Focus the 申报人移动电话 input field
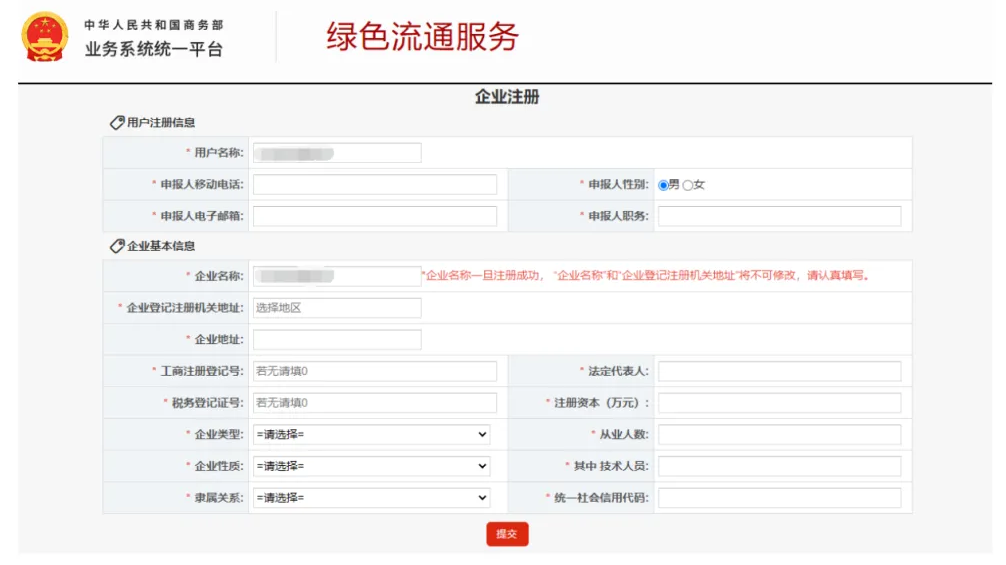 [375, 185]
